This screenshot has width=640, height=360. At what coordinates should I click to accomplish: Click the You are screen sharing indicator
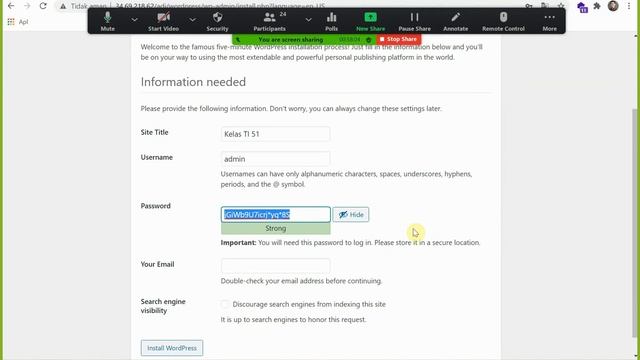[x=291, y=40]
